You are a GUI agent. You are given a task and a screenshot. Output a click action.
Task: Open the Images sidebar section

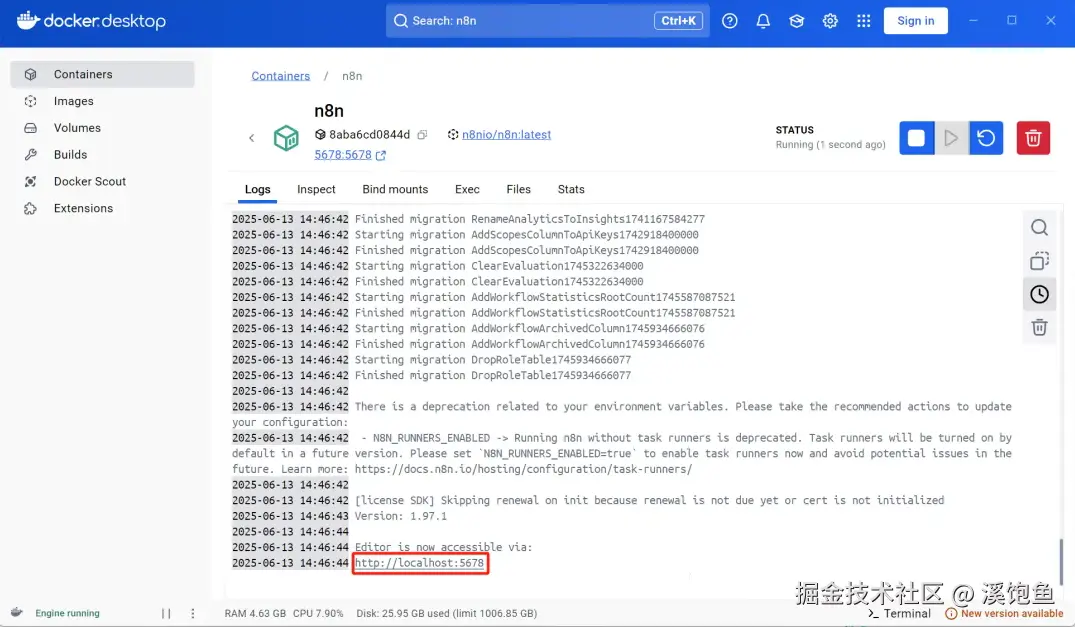[102, 101]
